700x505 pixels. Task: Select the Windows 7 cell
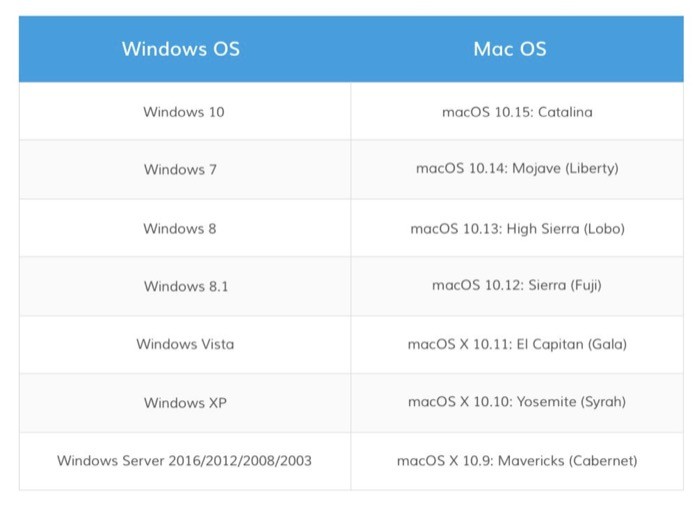tap(180, 169)
